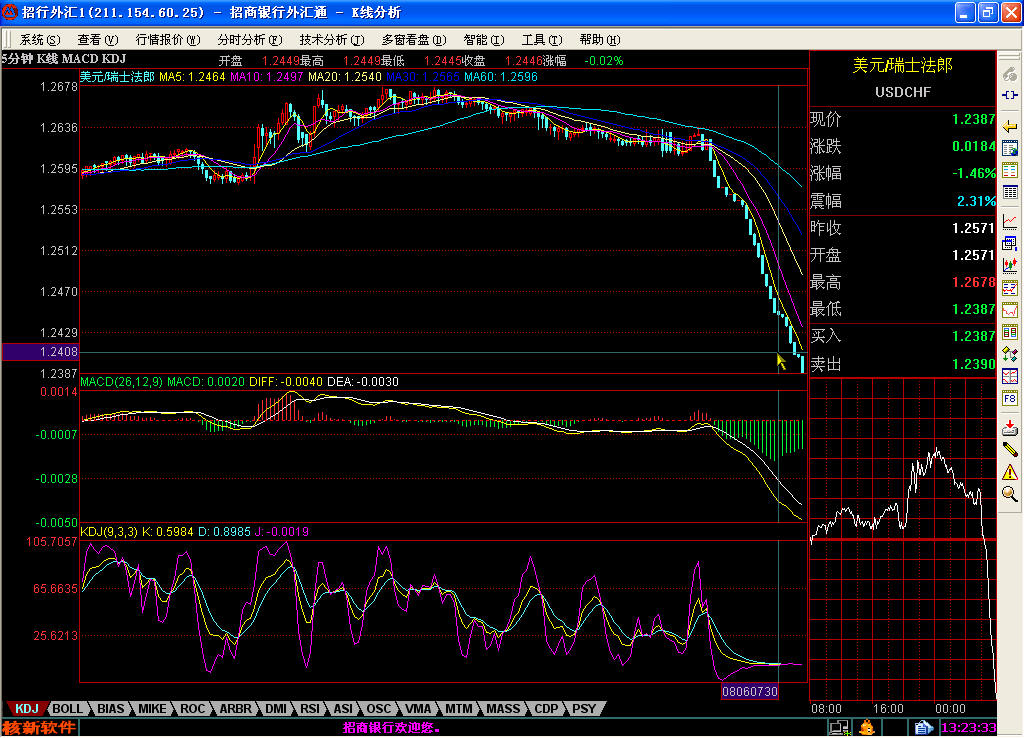Click the yellow back arrow icon
Image resolution: width=1024 pixels, height=738 pixels.
[x=1010, y=125]
